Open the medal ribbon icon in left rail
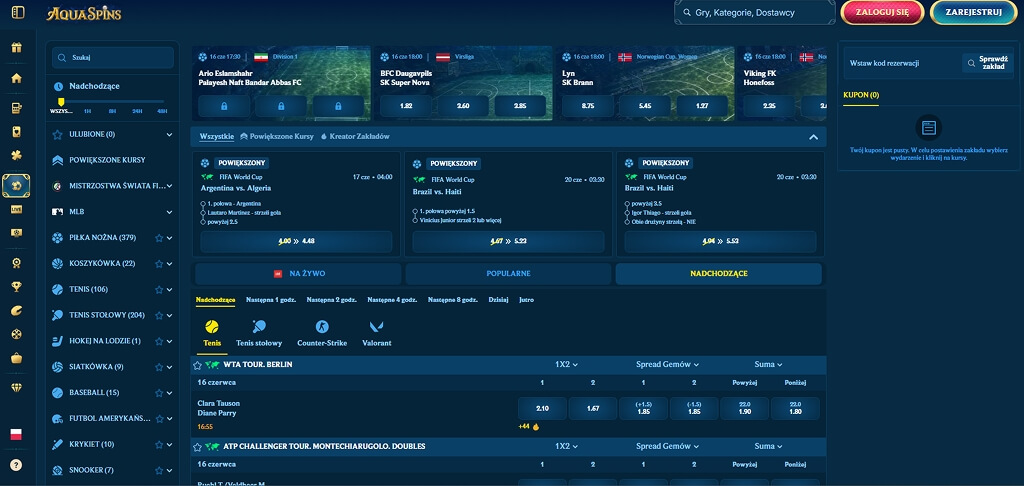 point(16,263)
